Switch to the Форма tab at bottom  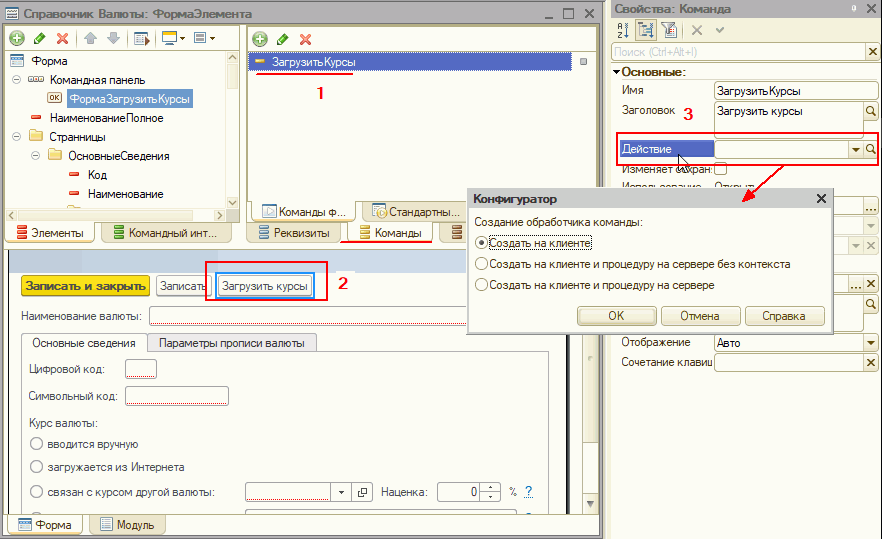(x=45, y=524)
